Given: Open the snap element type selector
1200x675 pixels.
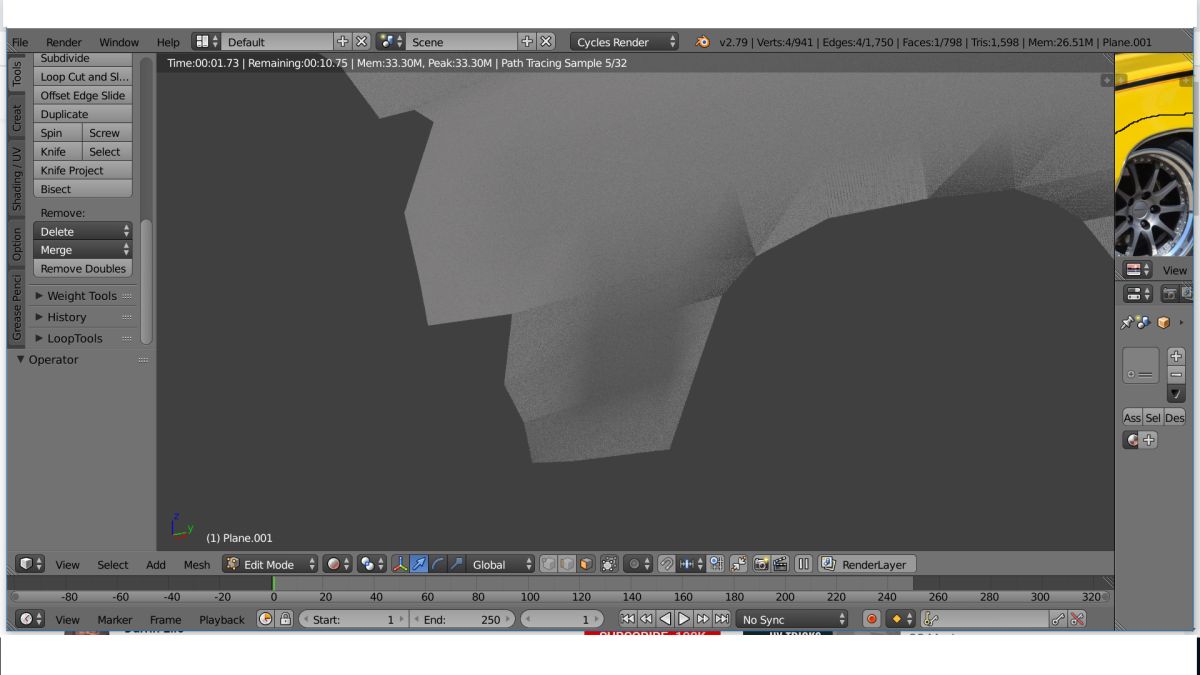Looking at the screenshot, I should pyautogui.click(x=691, y=564).
